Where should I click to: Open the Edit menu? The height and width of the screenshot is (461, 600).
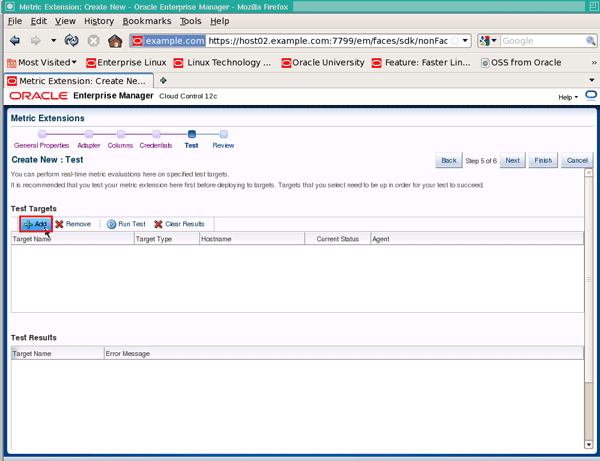point(39,21)
